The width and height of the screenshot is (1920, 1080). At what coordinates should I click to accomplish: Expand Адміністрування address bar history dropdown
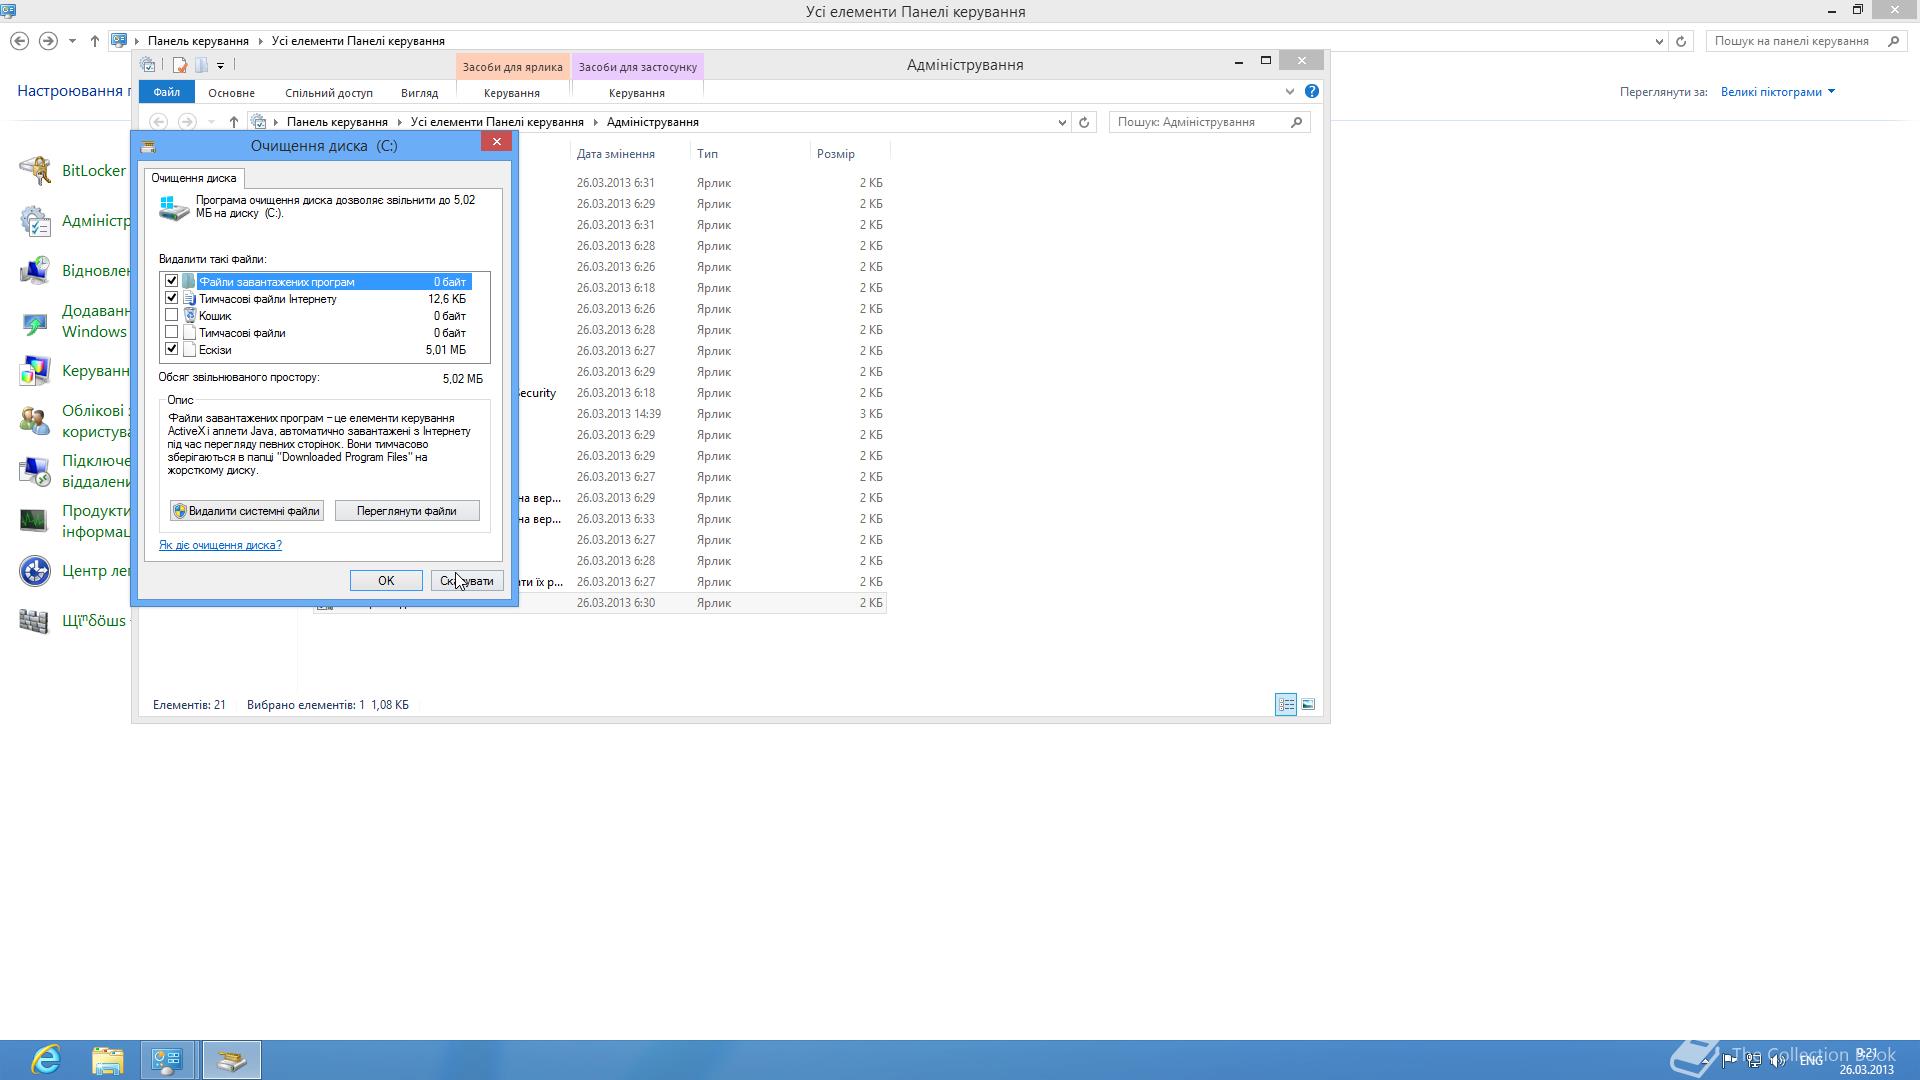1062,122
